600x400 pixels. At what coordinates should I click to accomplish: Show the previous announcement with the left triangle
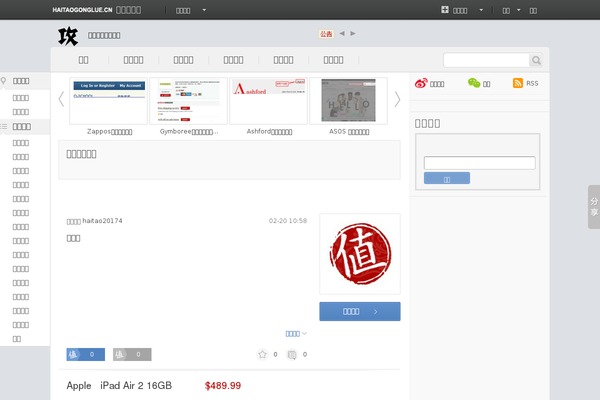tap(342, 33)
